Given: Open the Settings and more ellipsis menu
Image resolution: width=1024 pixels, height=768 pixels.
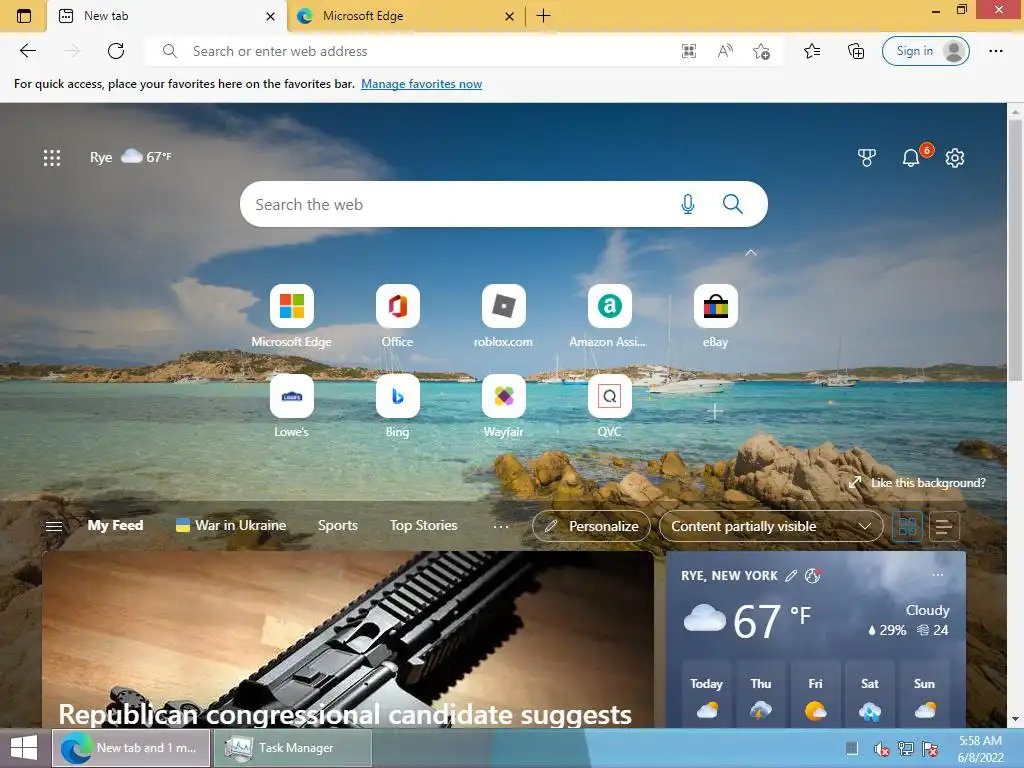Looking at the screenshot, I should (x=995, y=51).
